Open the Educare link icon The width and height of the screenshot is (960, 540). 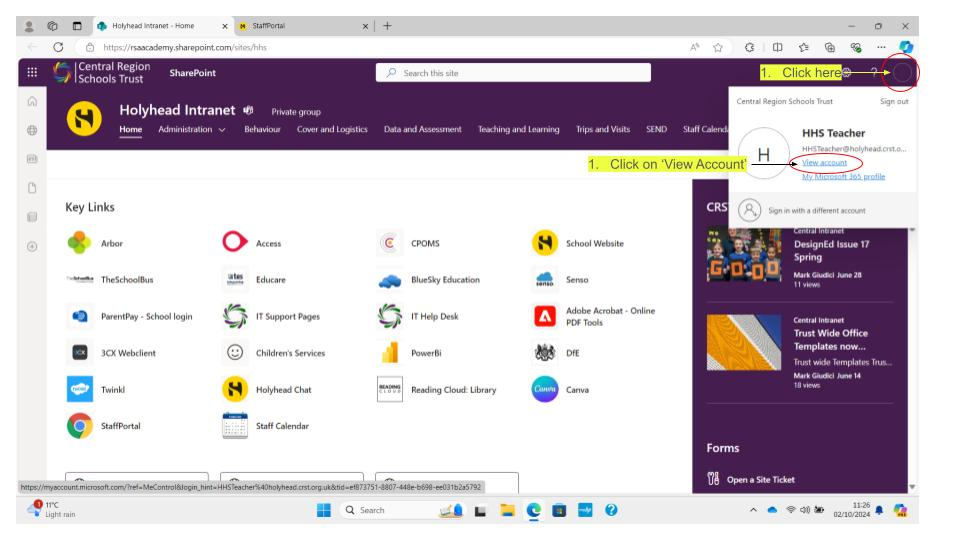(235, 279)
